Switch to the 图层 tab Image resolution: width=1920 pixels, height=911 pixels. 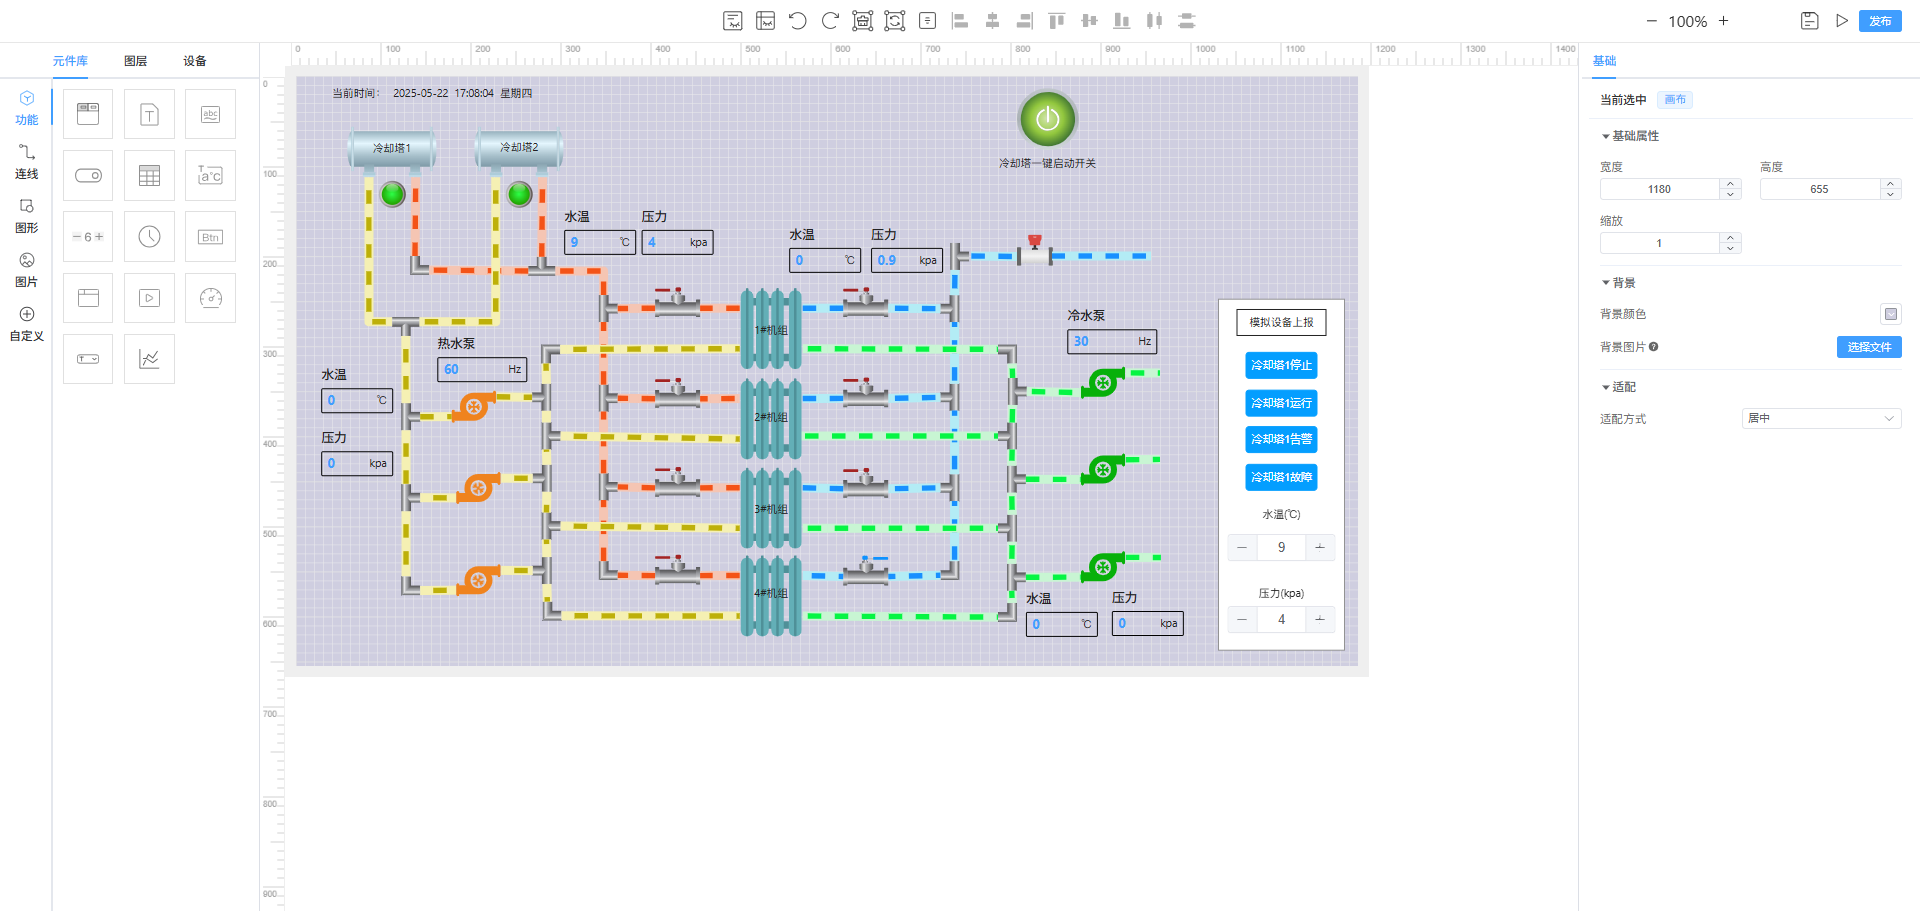(x=135, y=61)
